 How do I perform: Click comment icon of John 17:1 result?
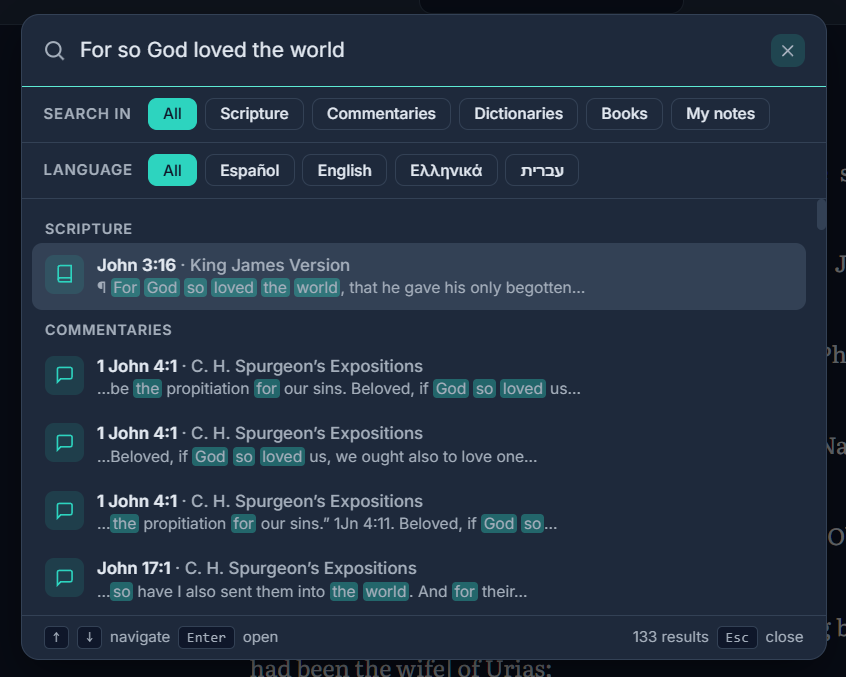pos(64,578)
